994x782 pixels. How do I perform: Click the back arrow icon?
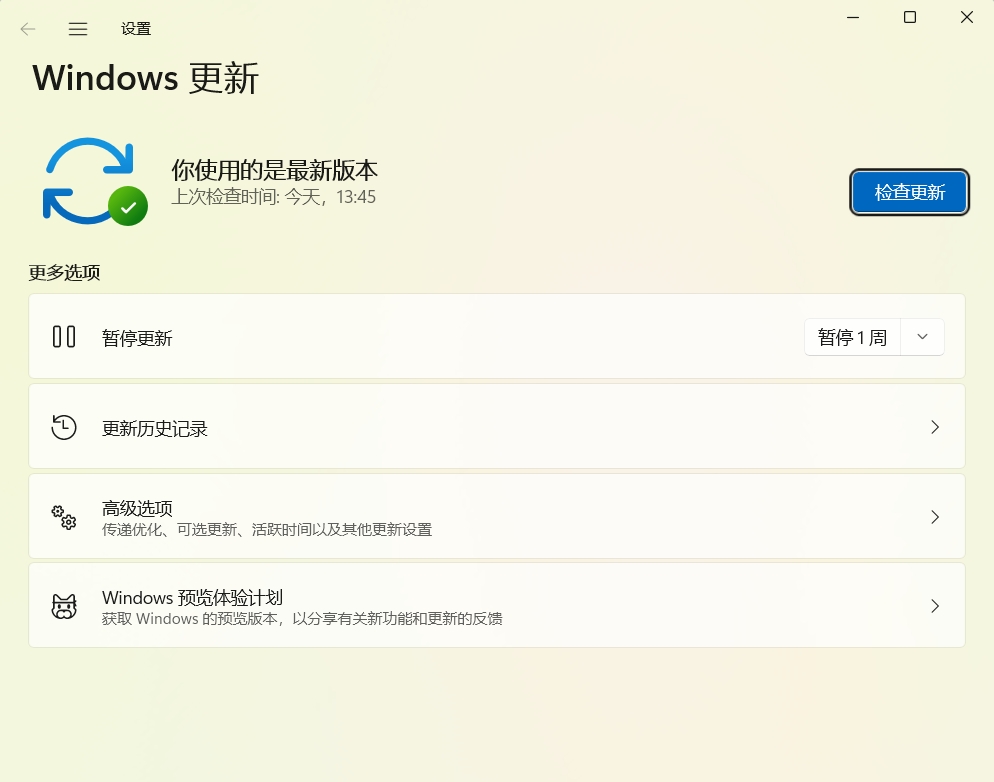coord(28,29)
